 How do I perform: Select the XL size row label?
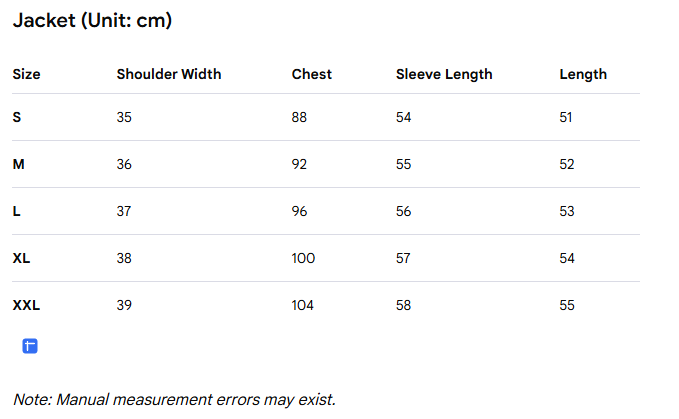(x=21, y=258)
